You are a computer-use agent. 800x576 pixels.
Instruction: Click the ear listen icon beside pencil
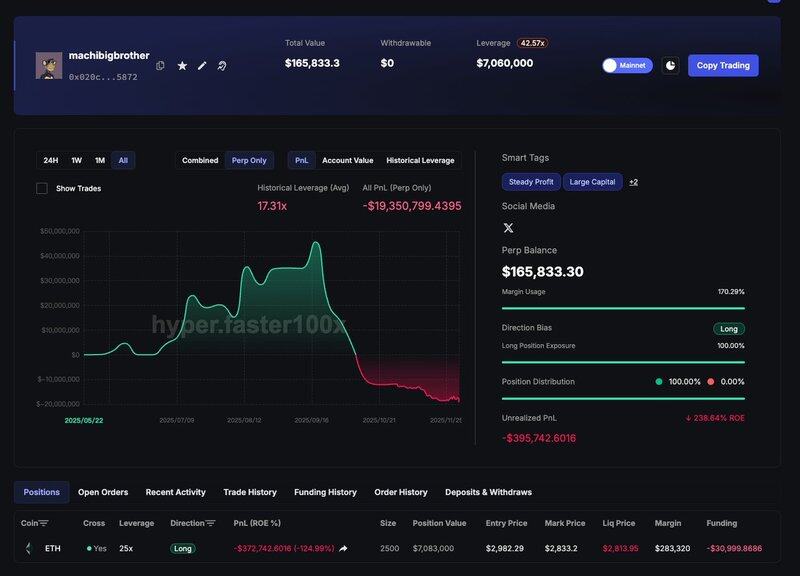222,66
